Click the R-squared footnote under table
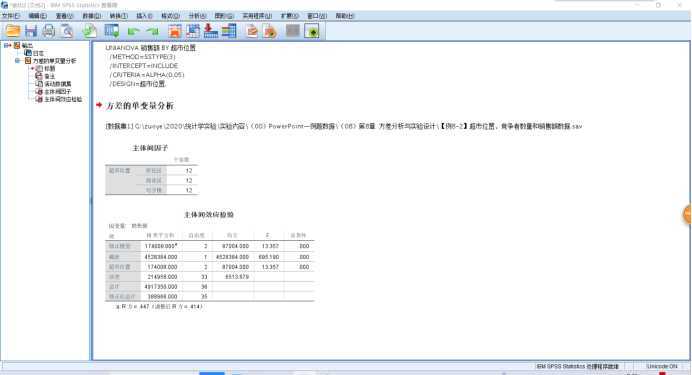 159,306
